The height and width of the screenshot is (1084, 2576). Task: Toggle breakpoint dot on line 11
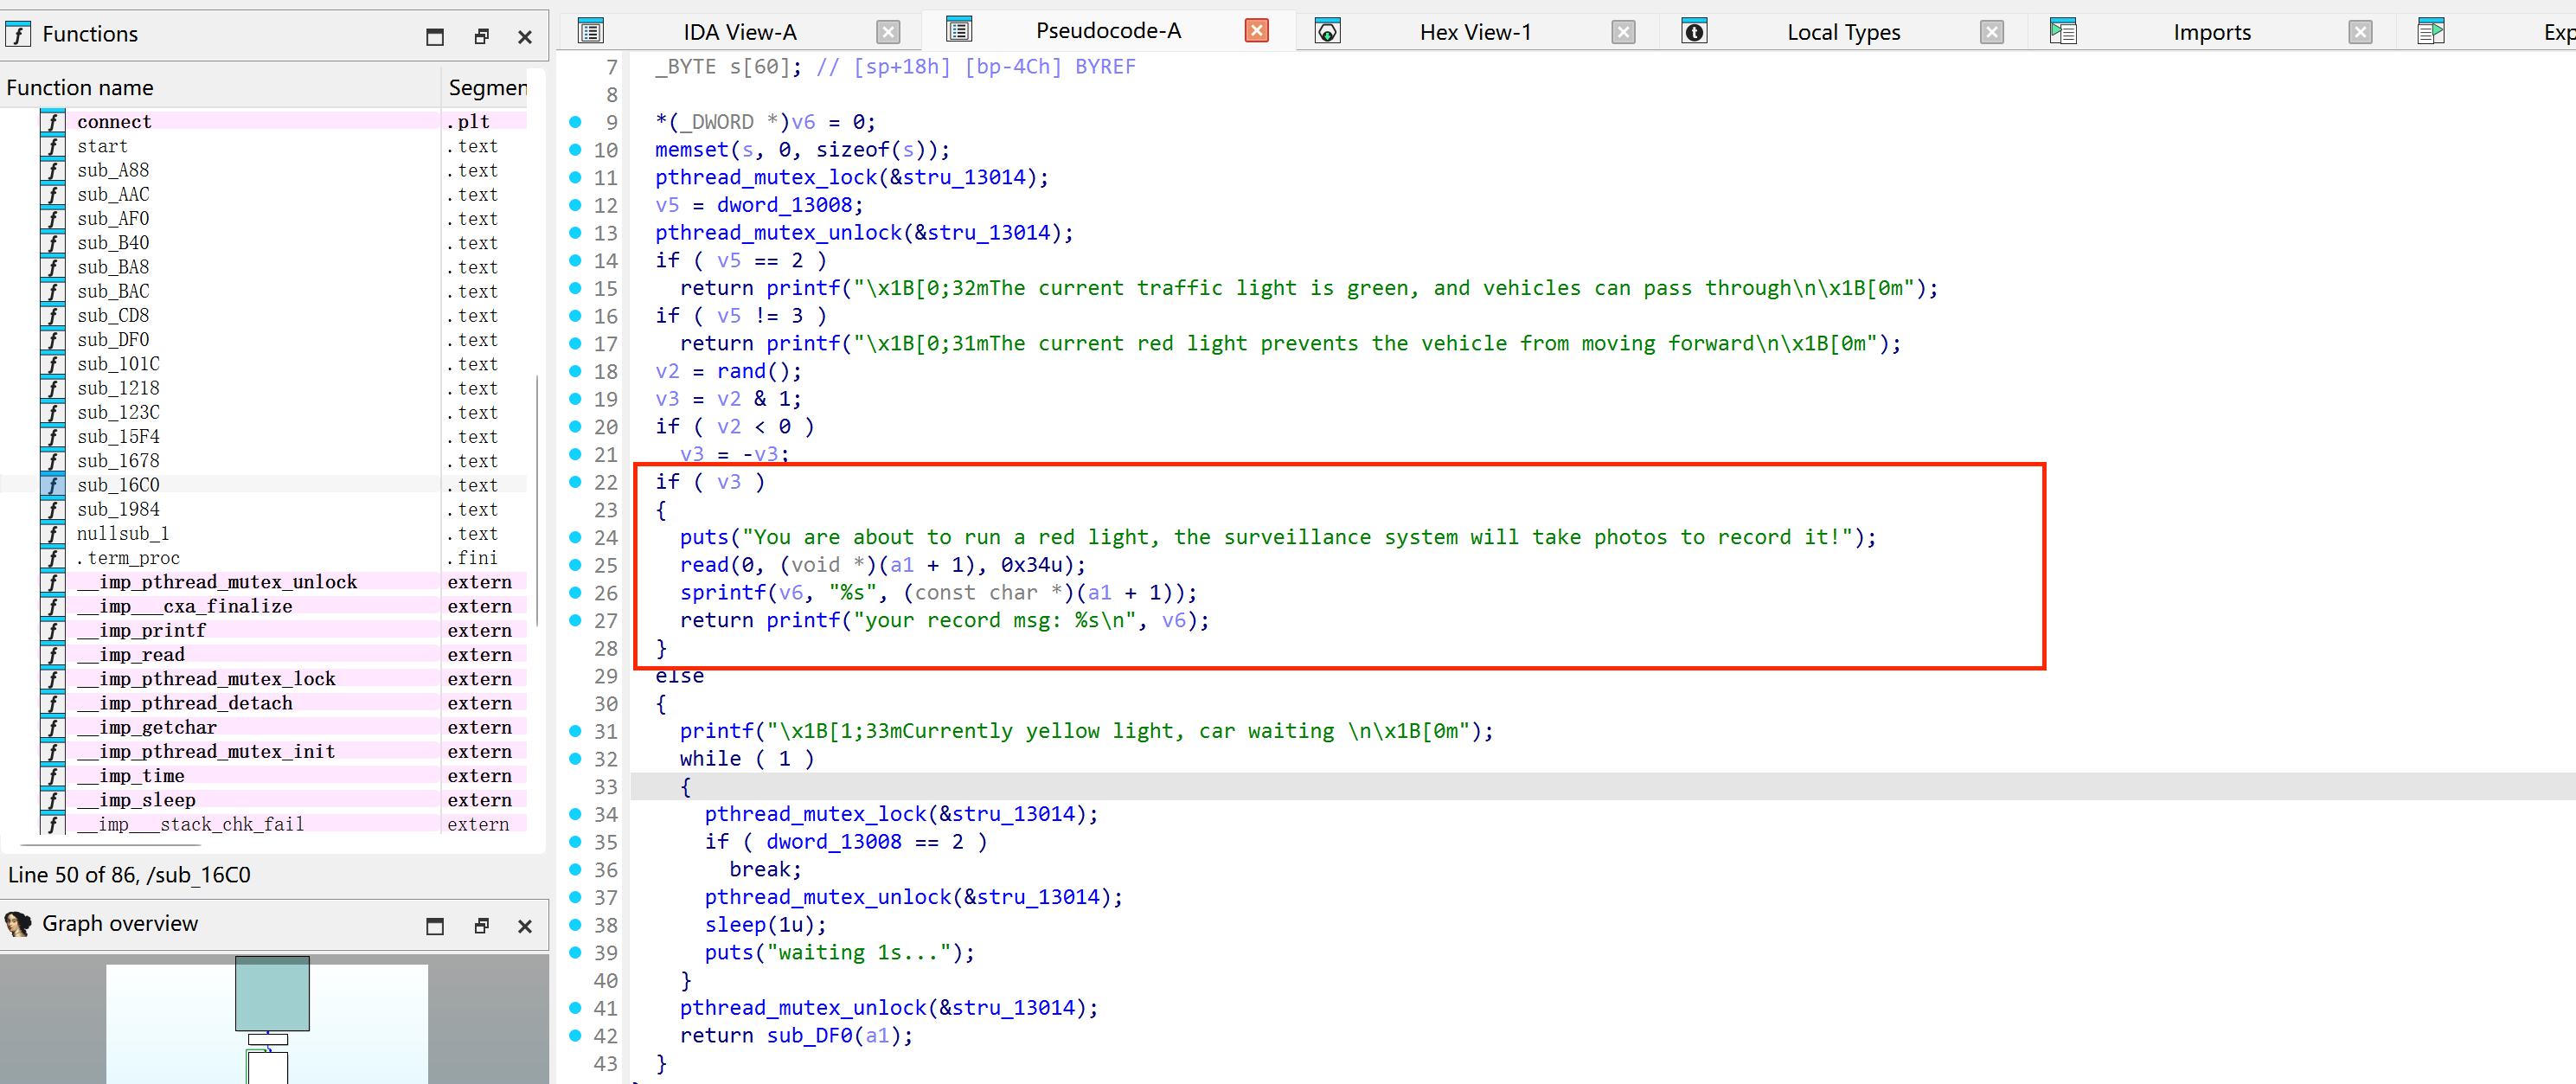575,177
